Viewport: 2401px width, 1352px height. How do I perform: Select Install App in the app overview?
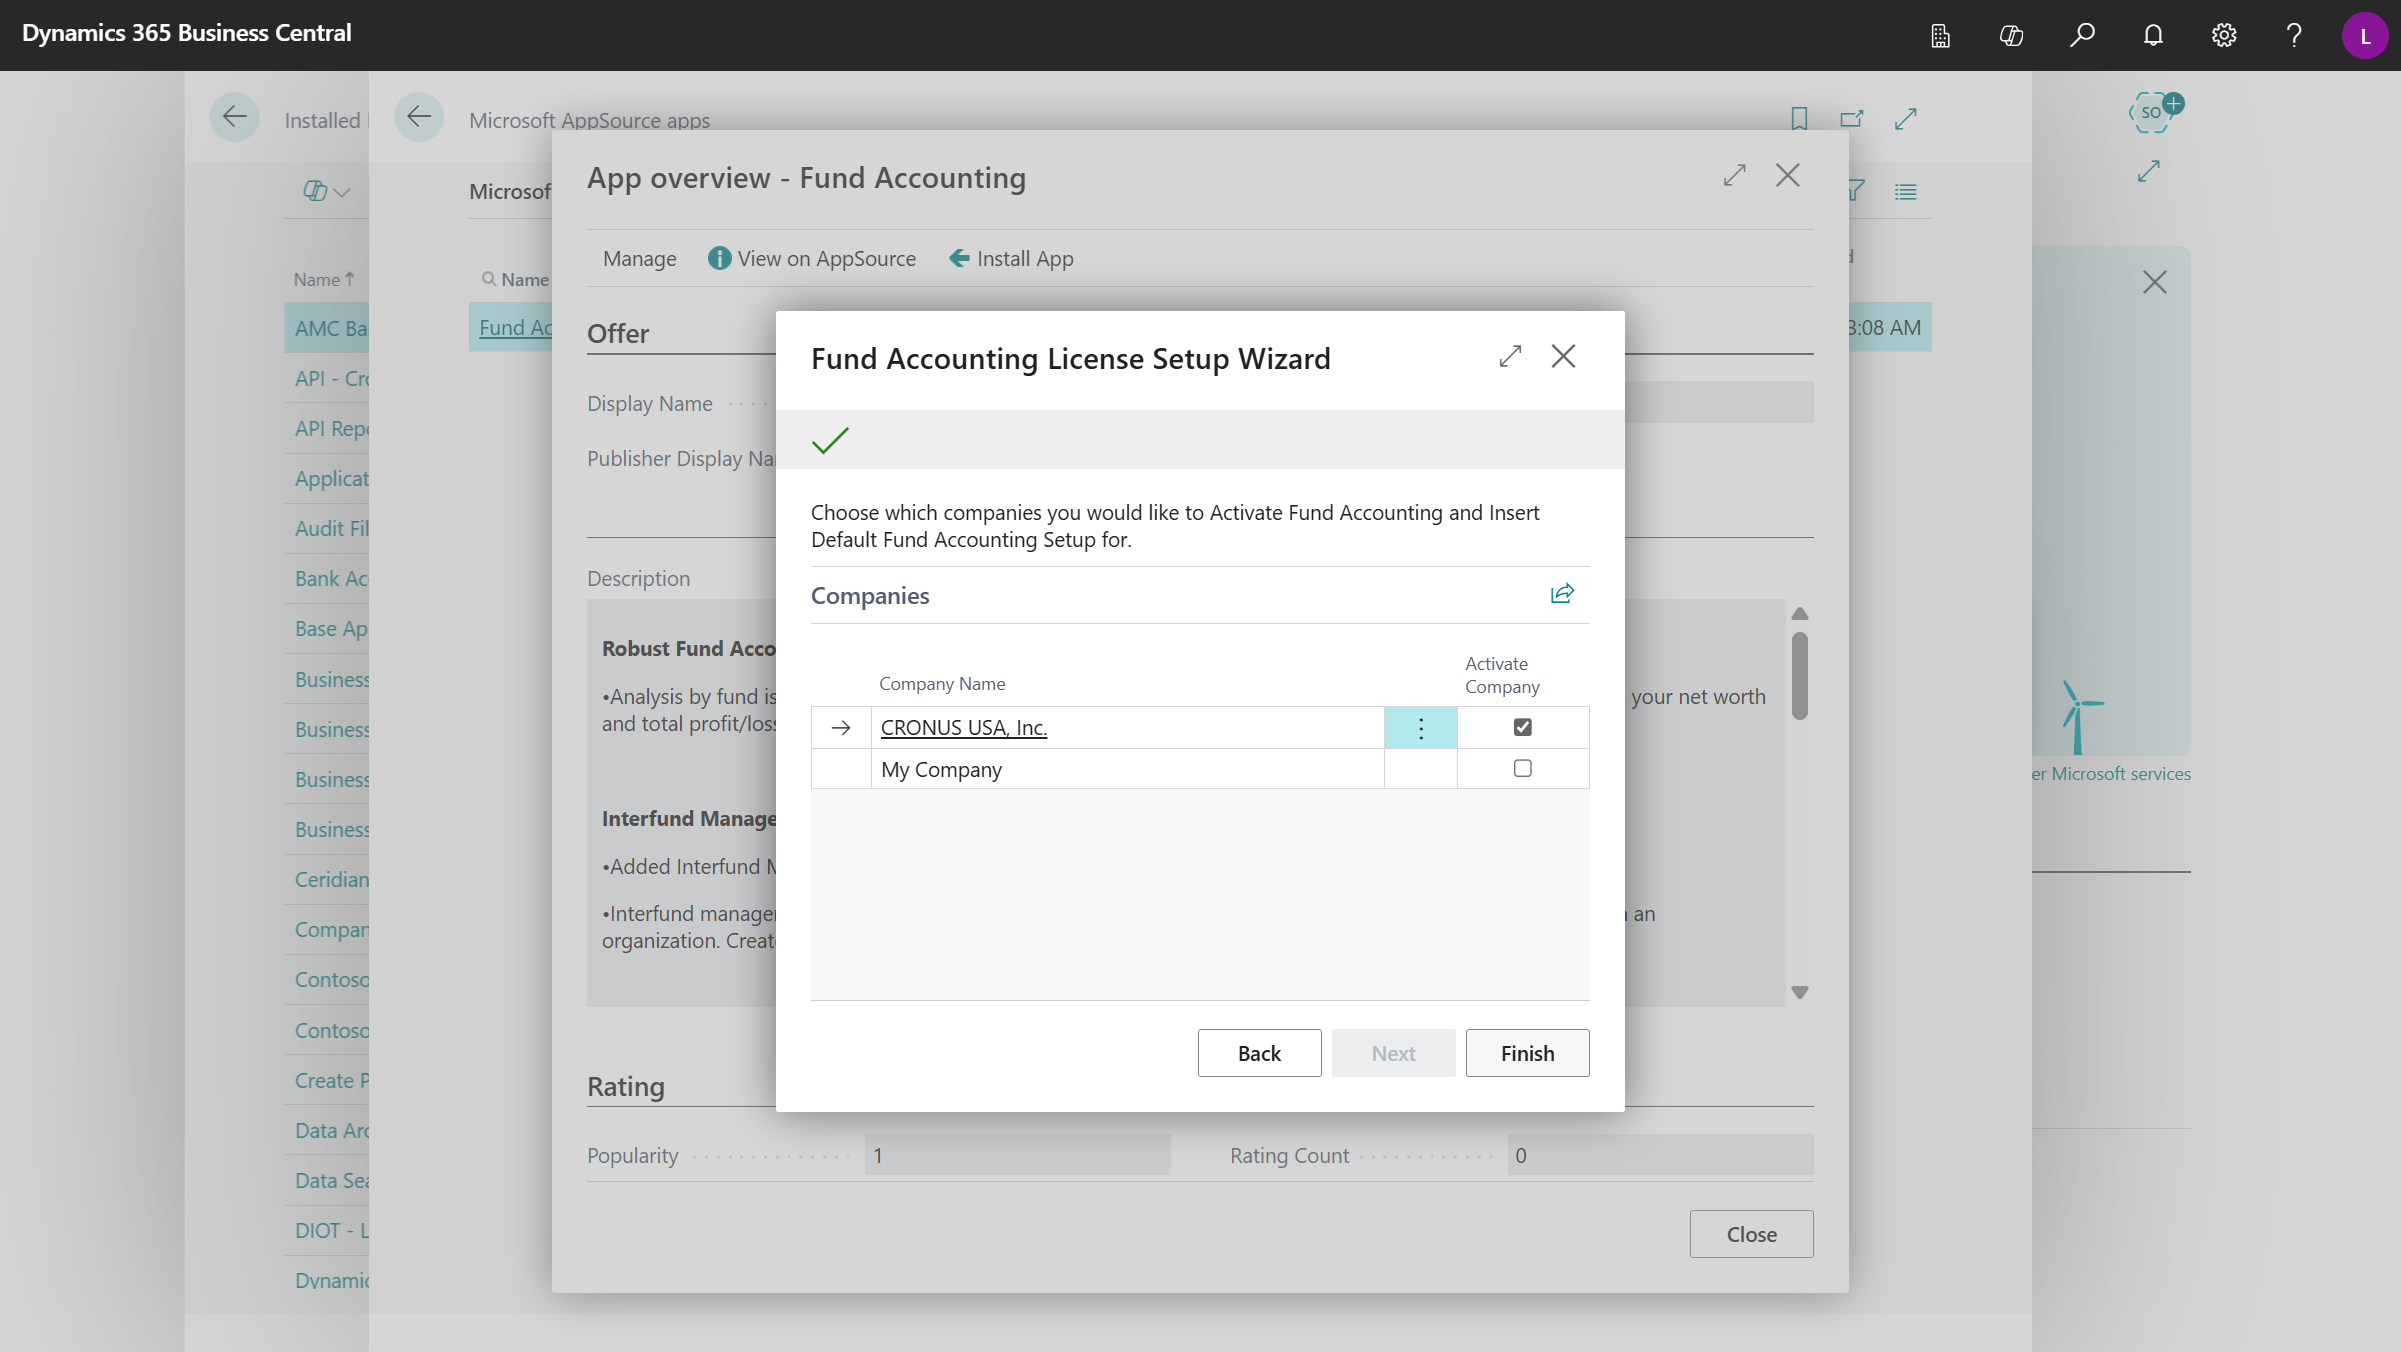[x=1010, y=258]
